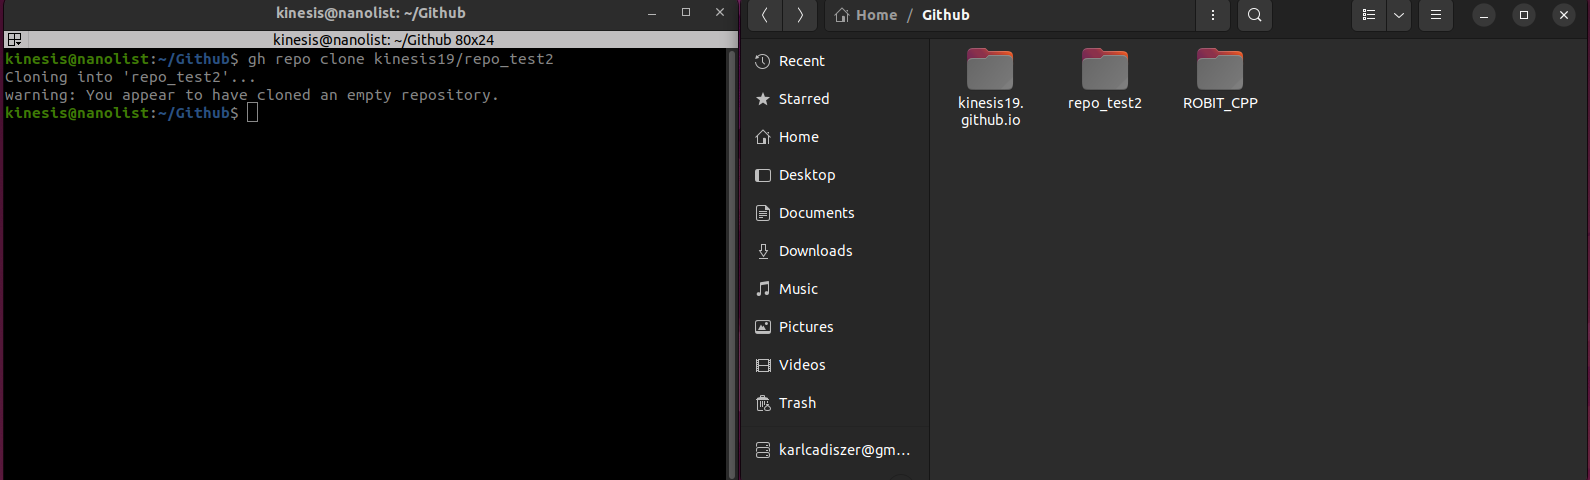The image size is (1590, 480).
Task: Go back in Files navigation
Action: [x=765, y=15]
